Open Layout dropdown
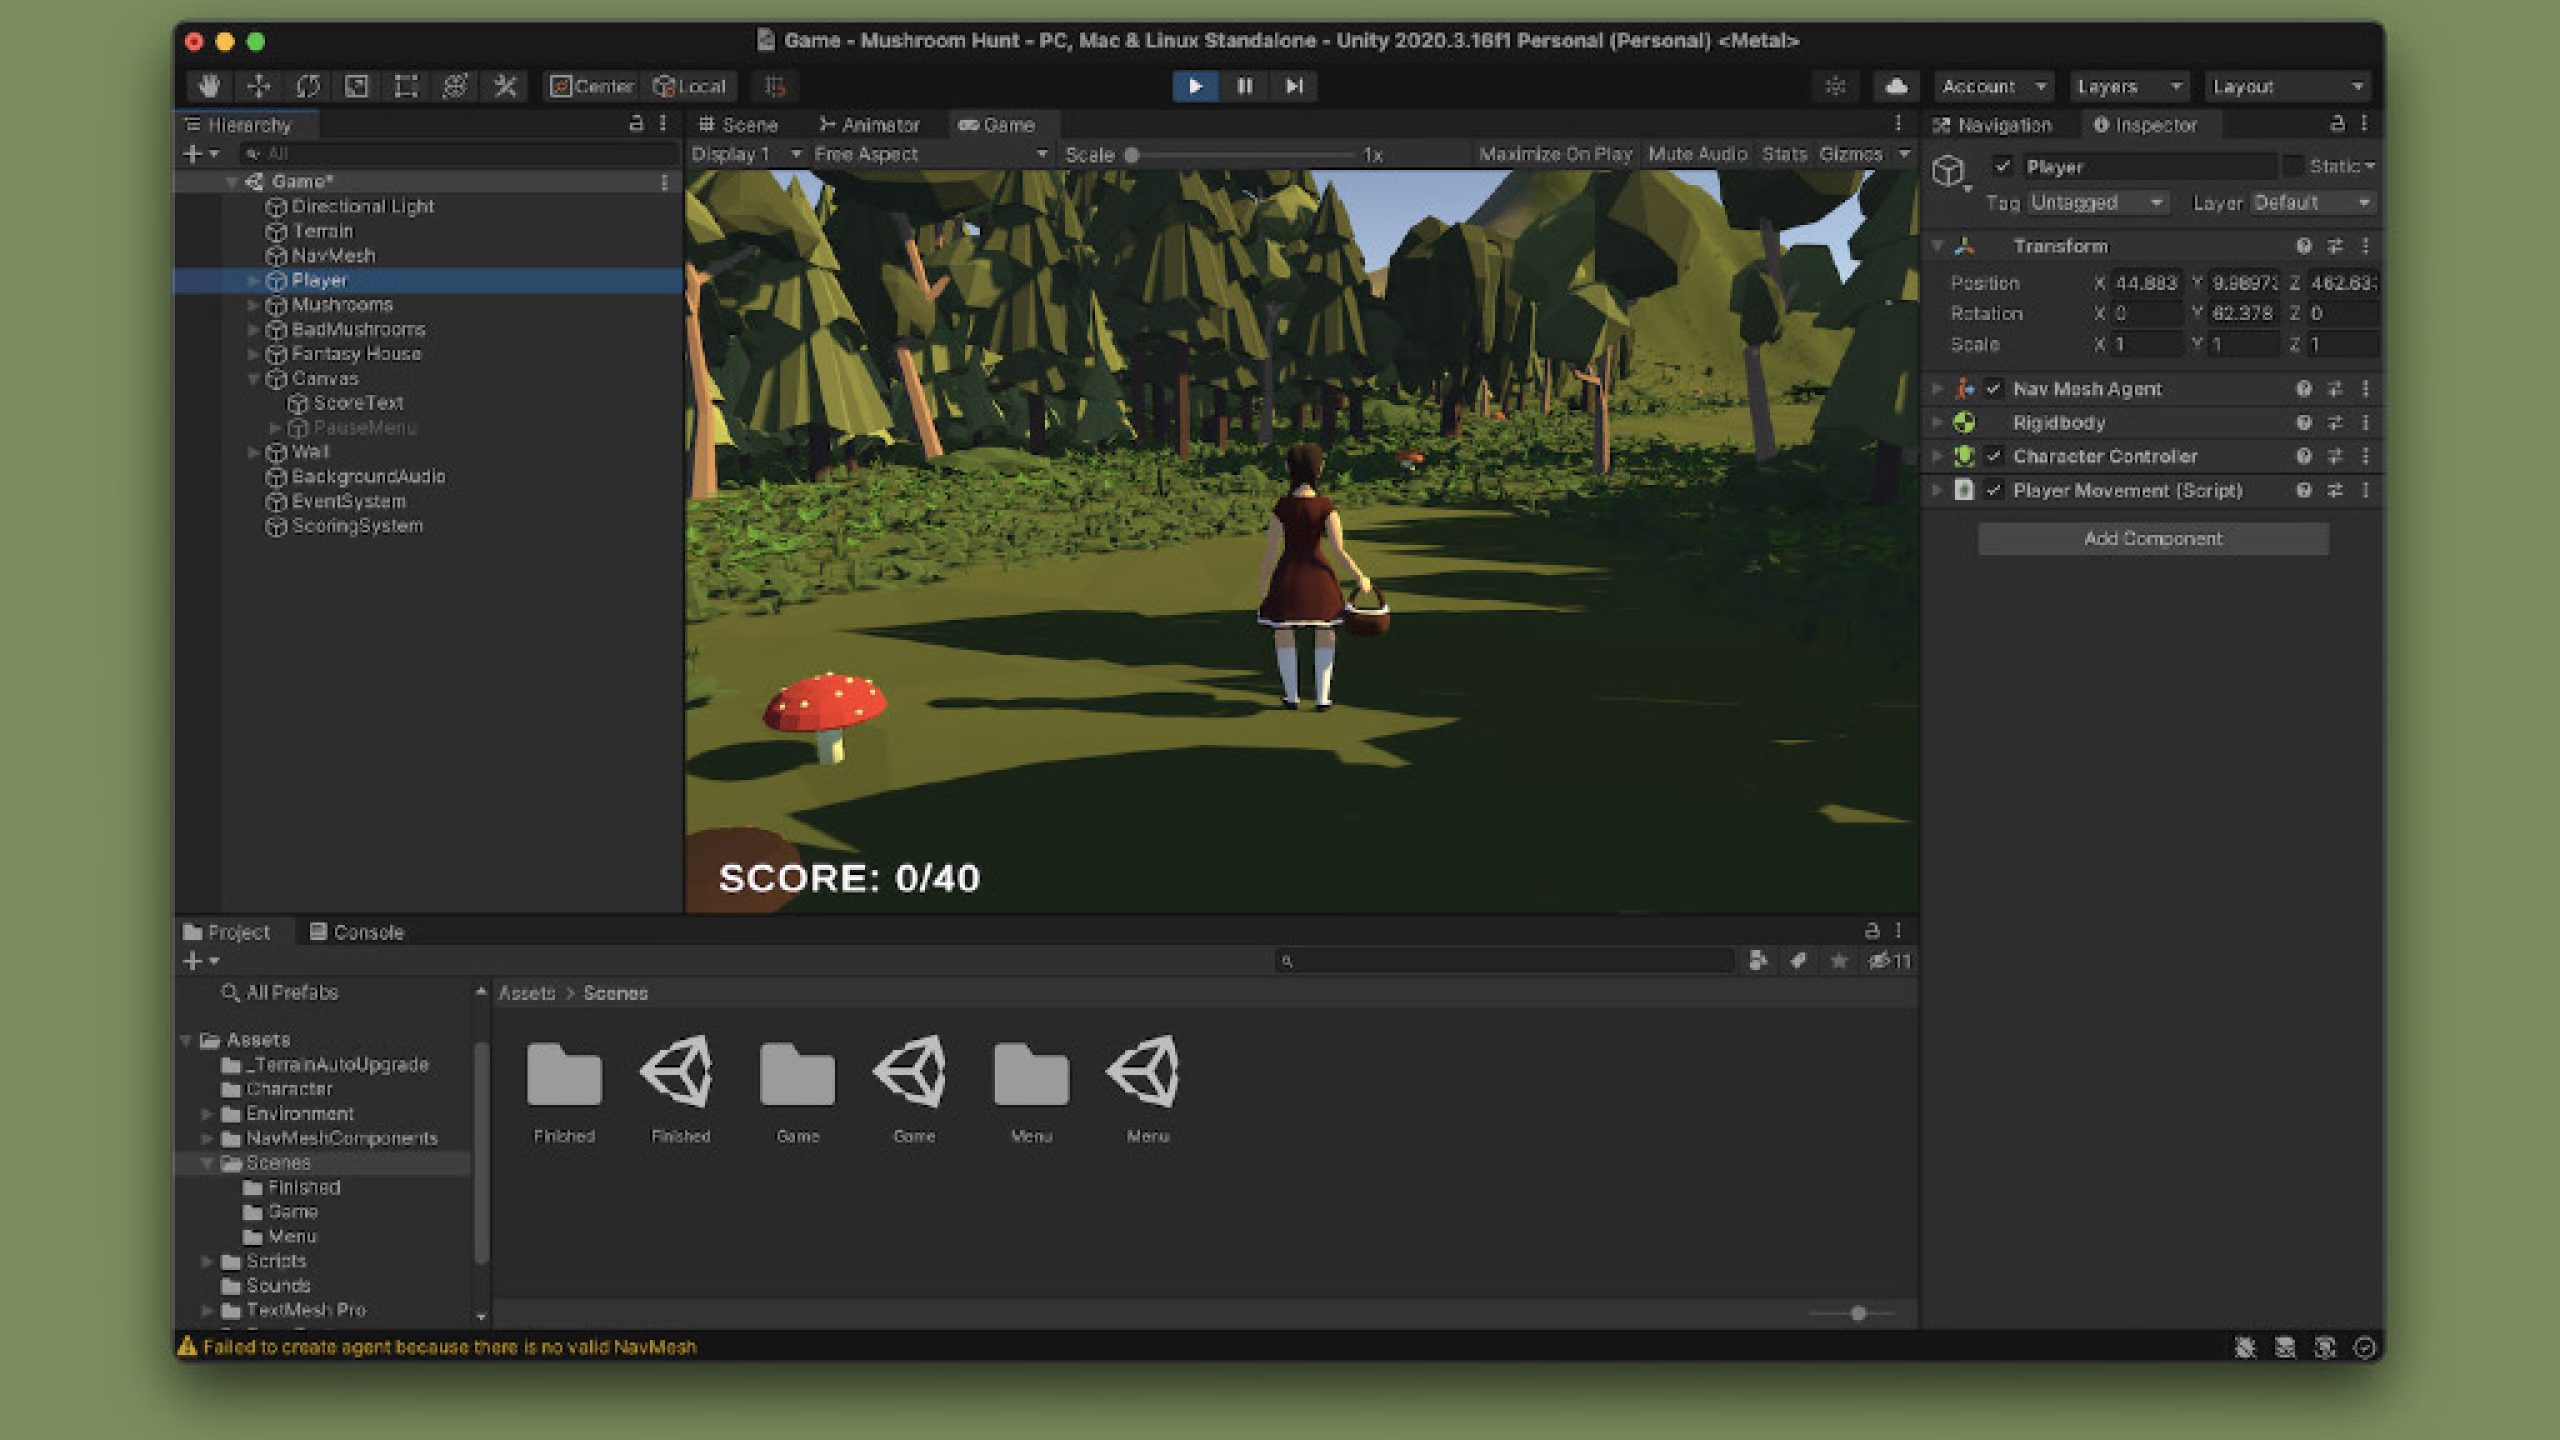2560x1440 pixels. (2287, 86)
